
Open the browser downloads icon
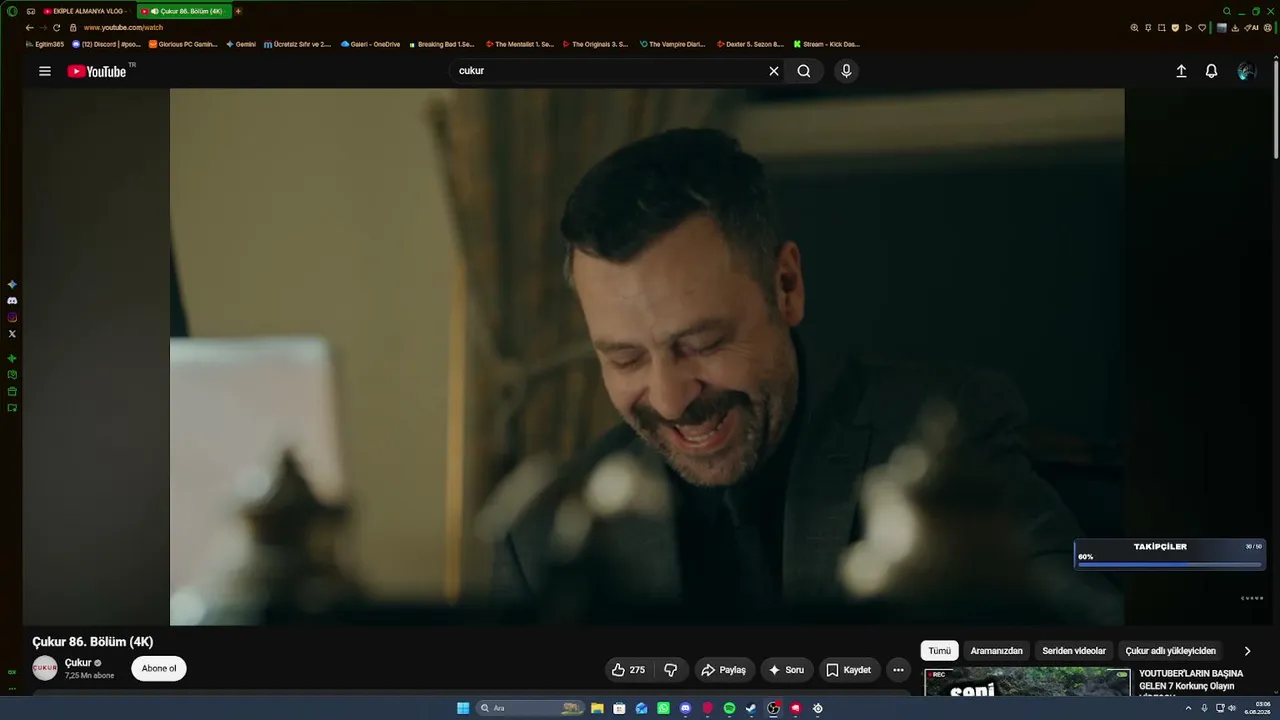[1235, 28]
